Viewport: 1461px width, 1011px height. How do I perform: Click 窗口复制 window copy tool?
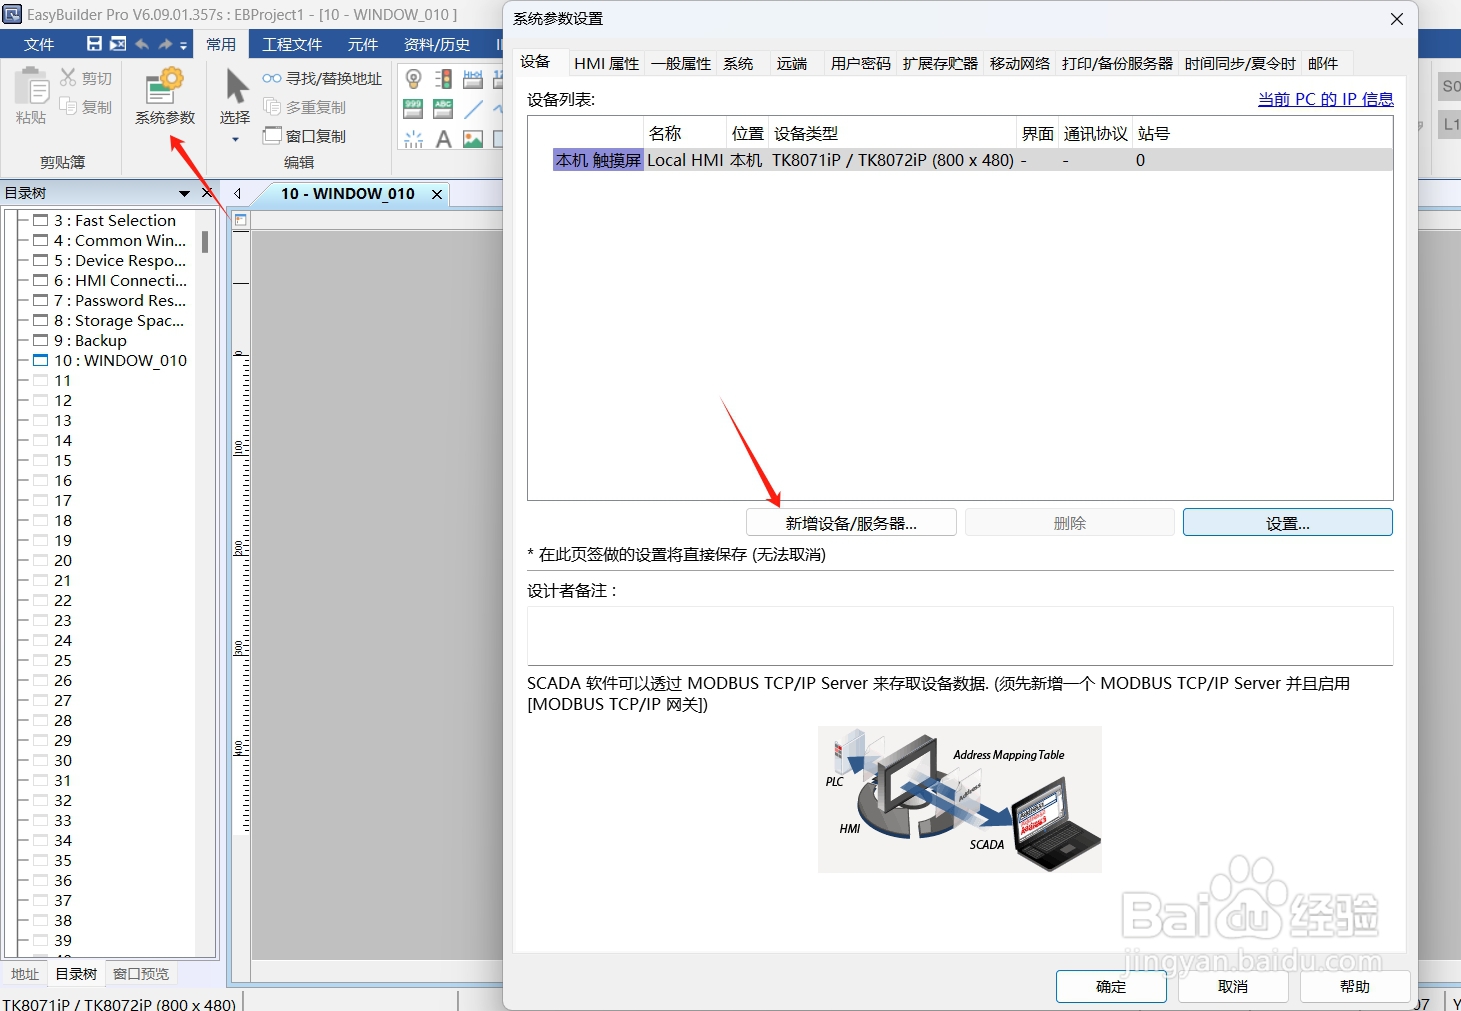[x=304, y=136]
